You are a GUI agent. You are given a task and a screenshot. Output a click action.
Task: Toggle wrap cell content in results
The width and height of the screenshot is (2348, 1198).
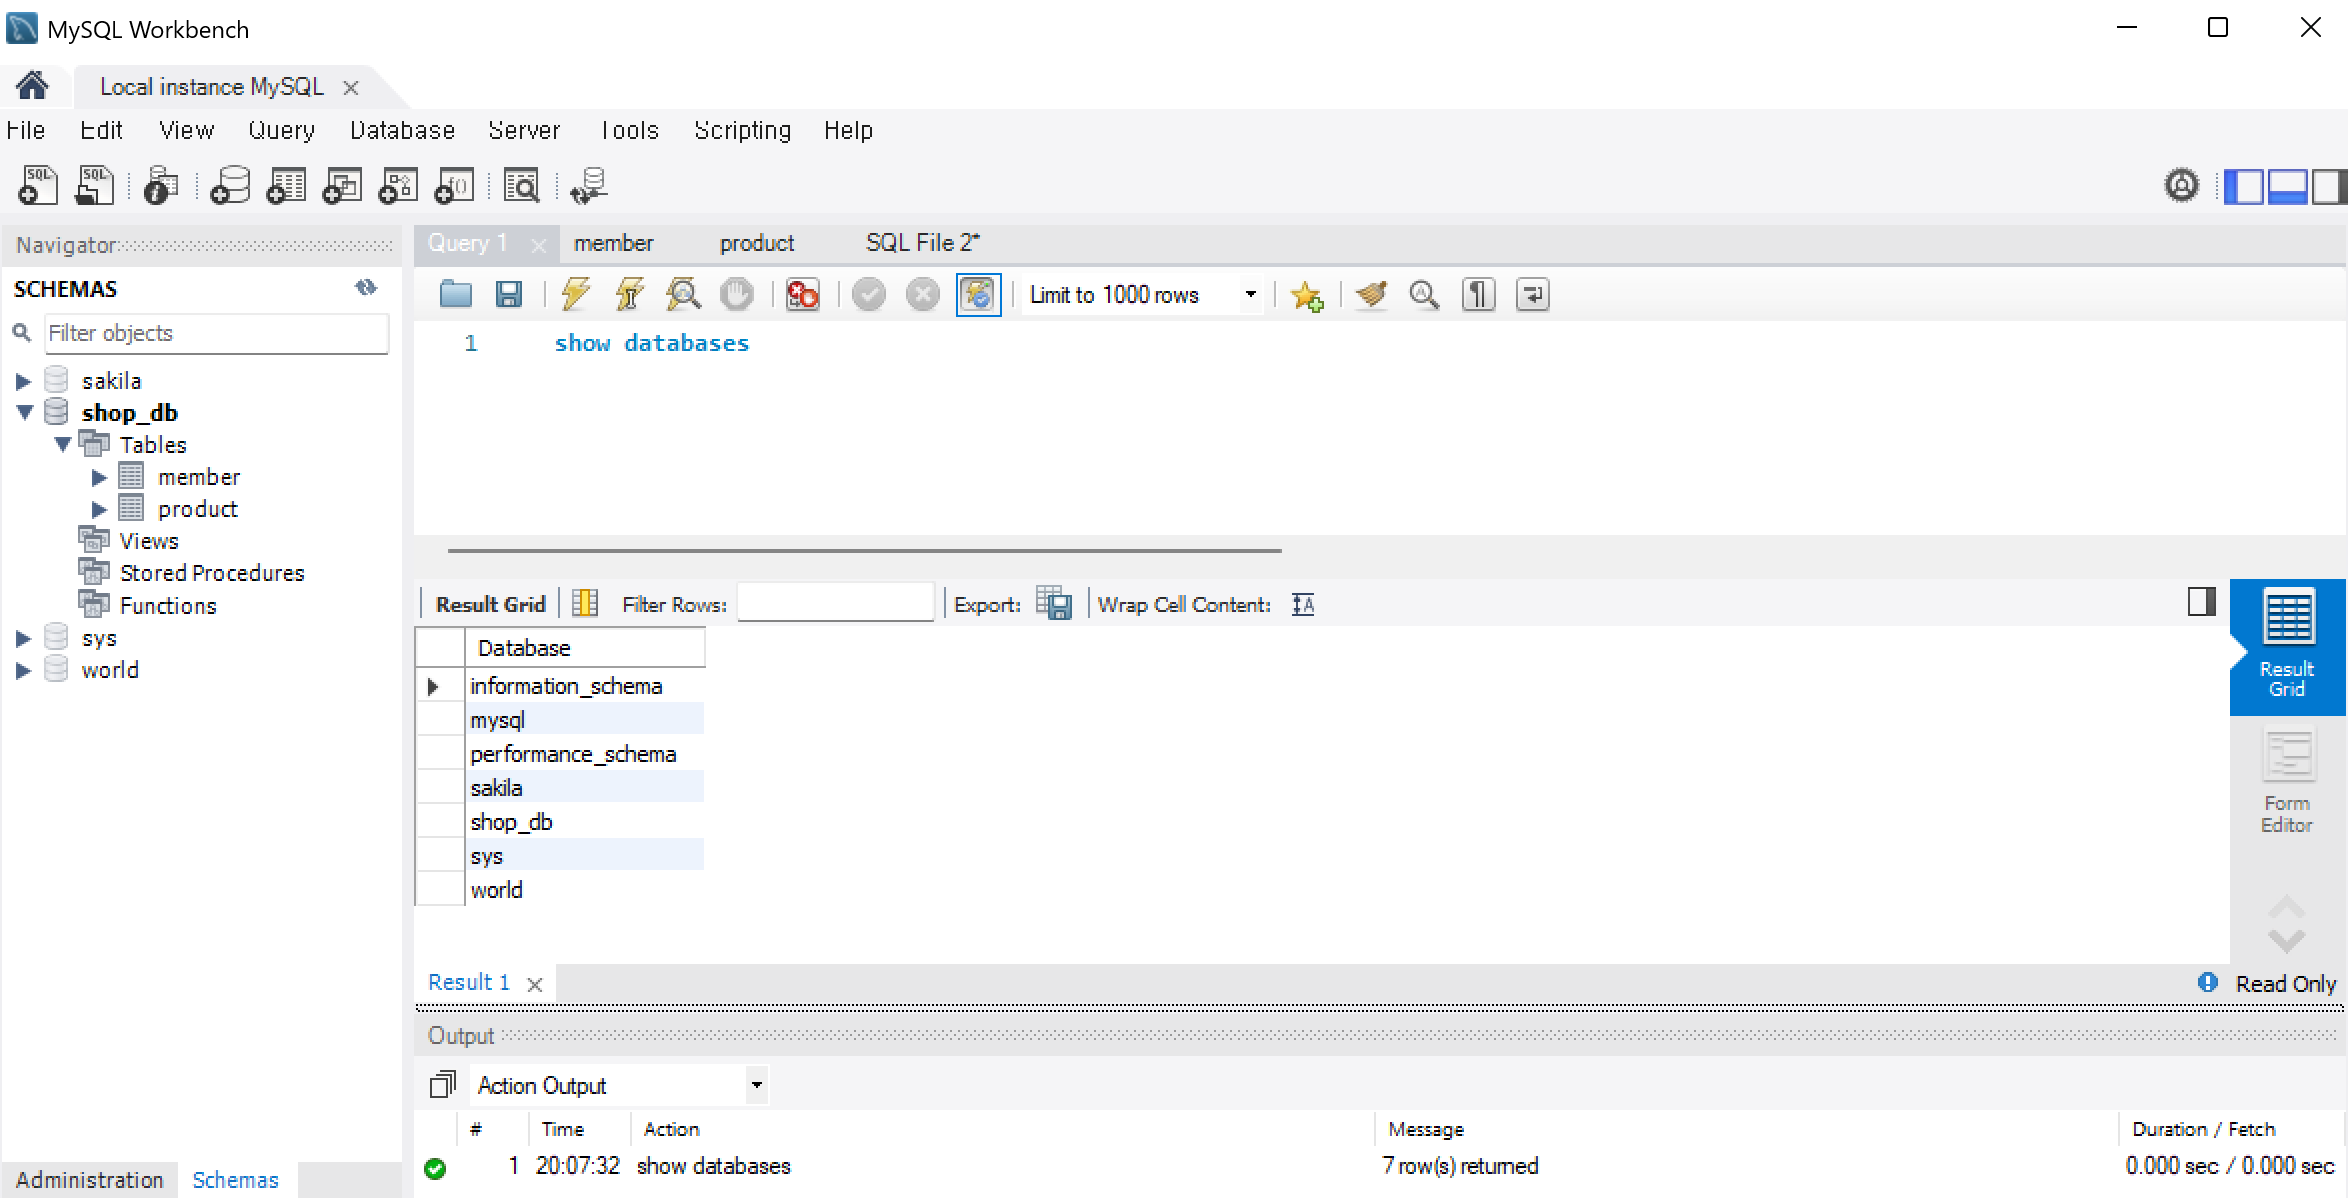1303,604
